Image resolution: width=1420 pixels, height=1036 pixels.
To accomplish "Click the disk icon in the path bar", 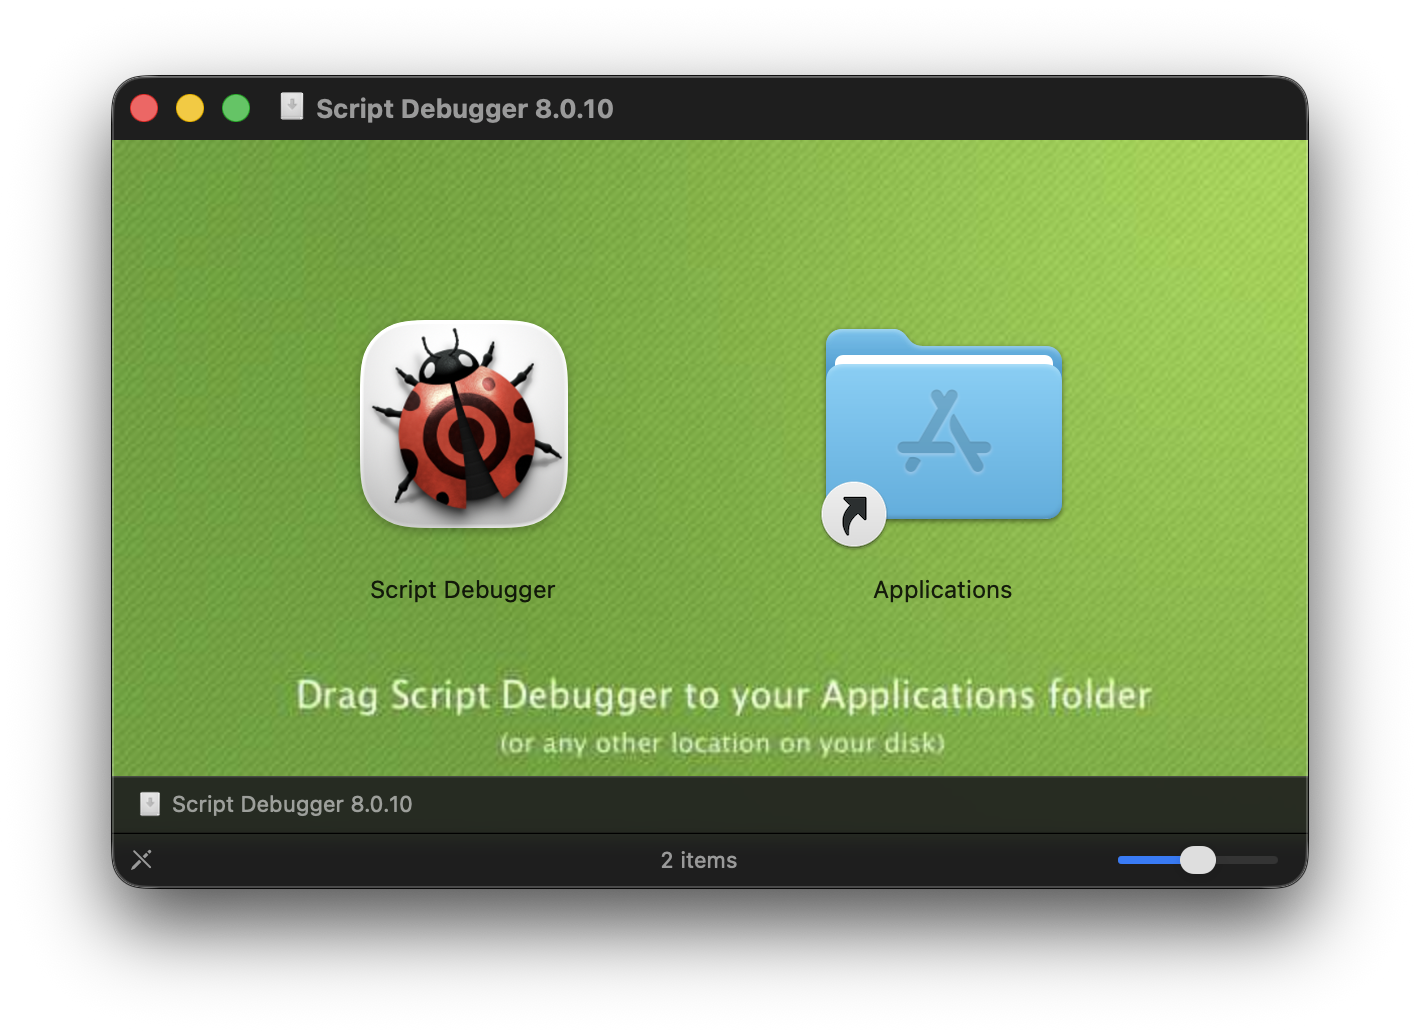I will pos(149,804).
